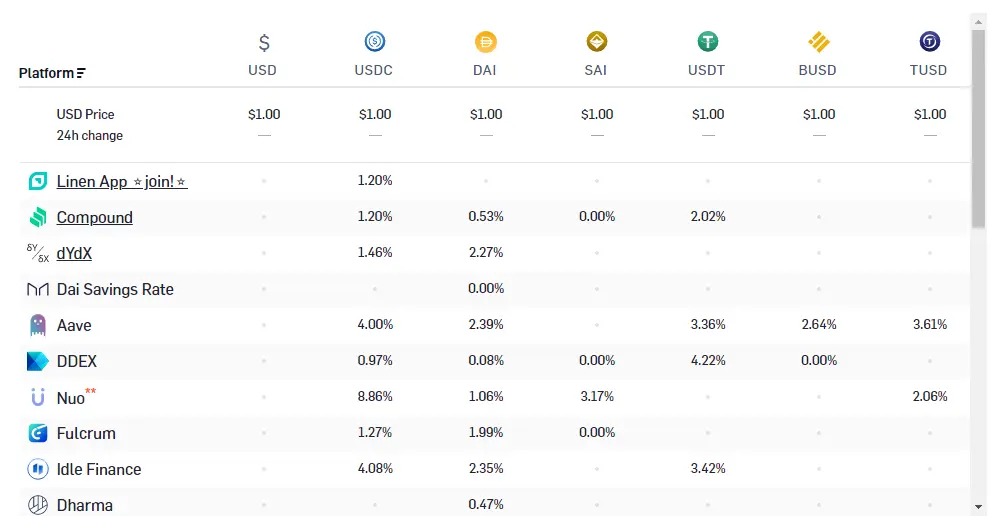Click the Idle Finance logo icon
The height and width of the screenshot is (516, 991).
point(38,469)
